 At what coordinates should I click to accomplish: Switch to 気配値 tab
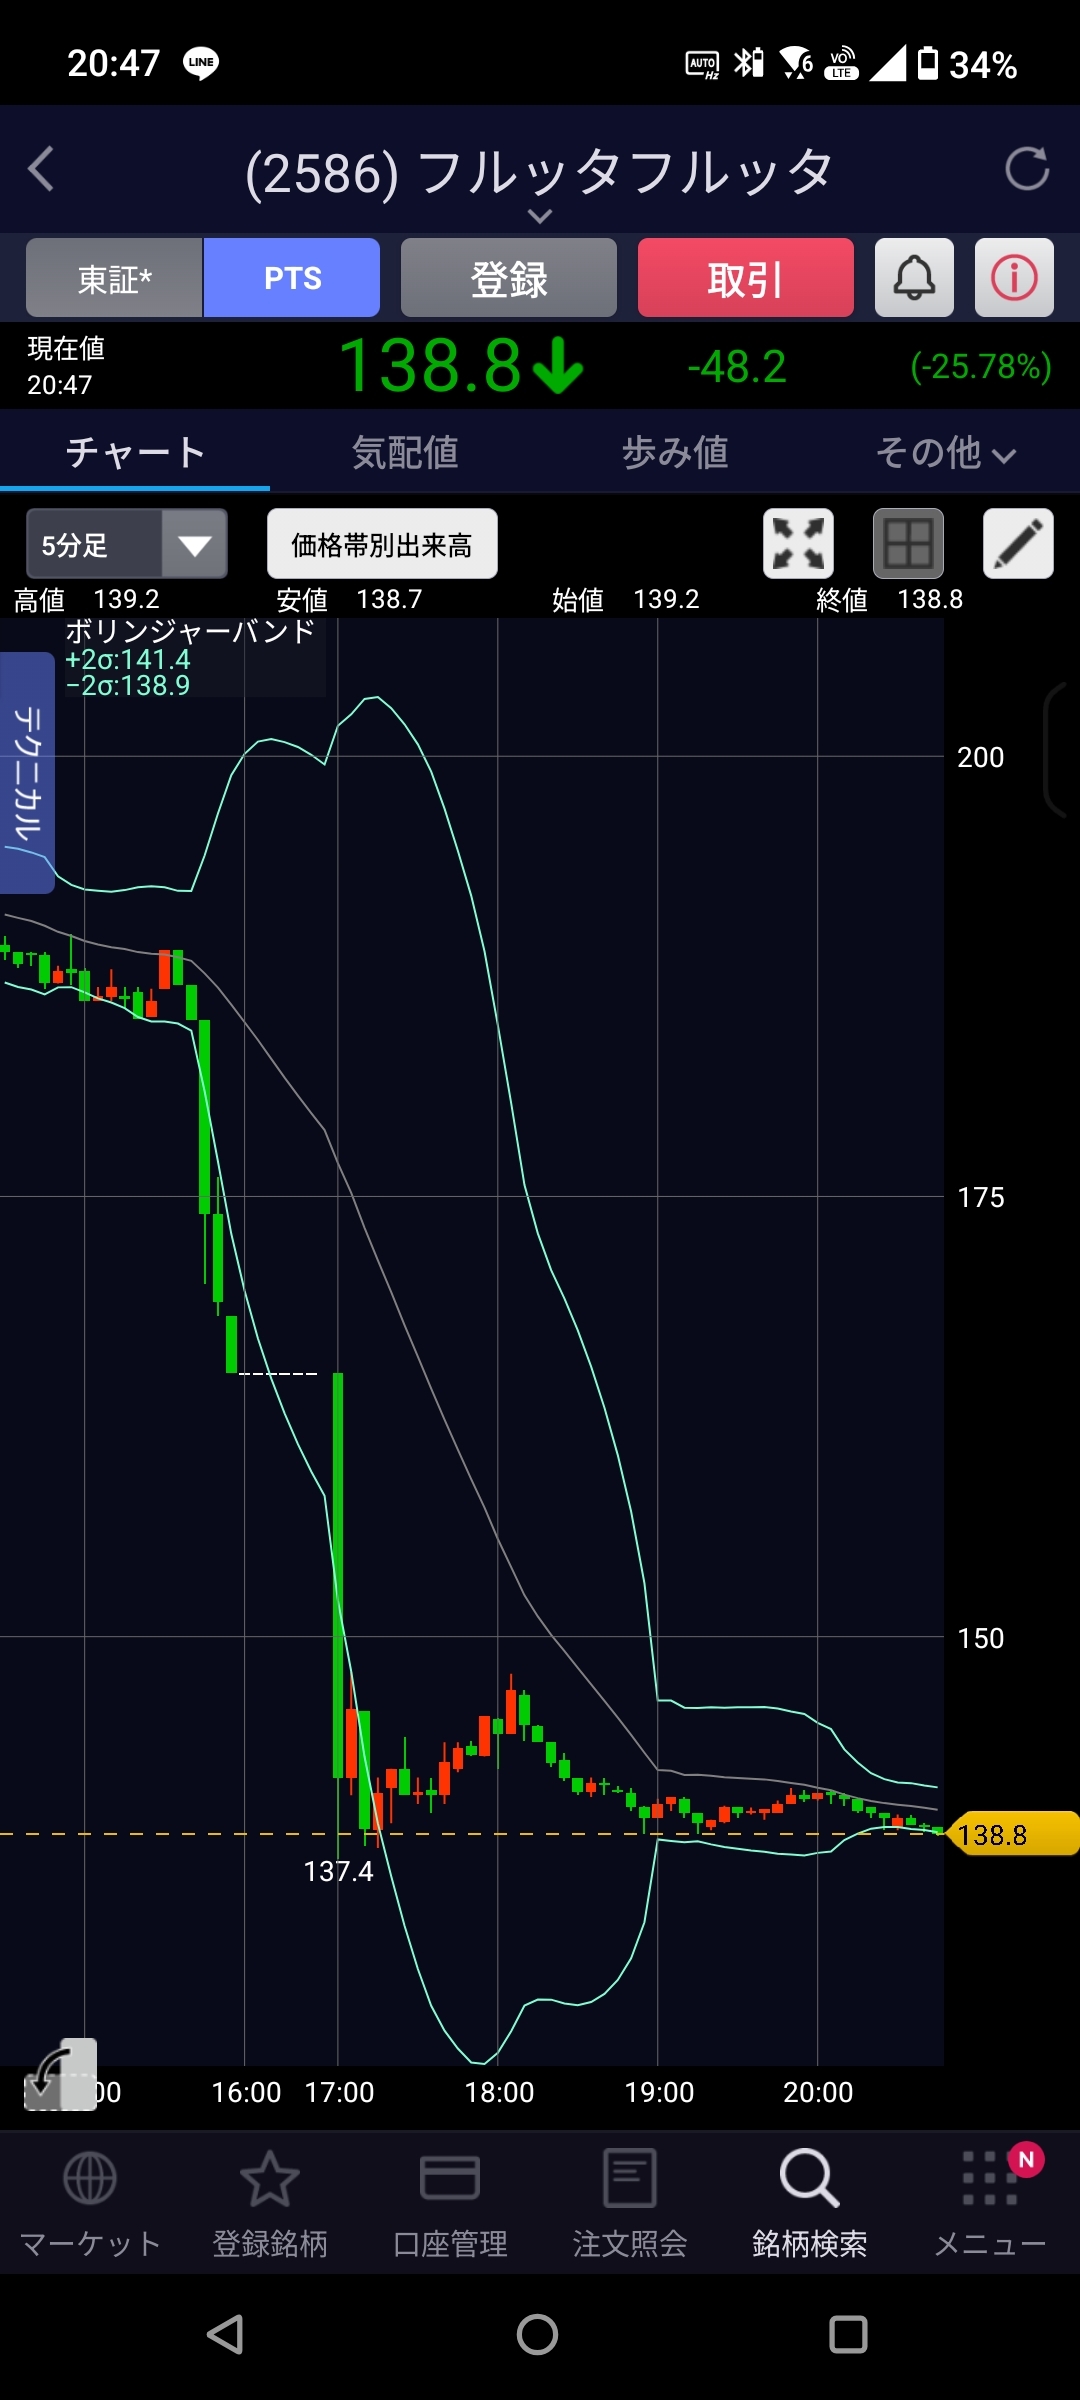point(405,453)
